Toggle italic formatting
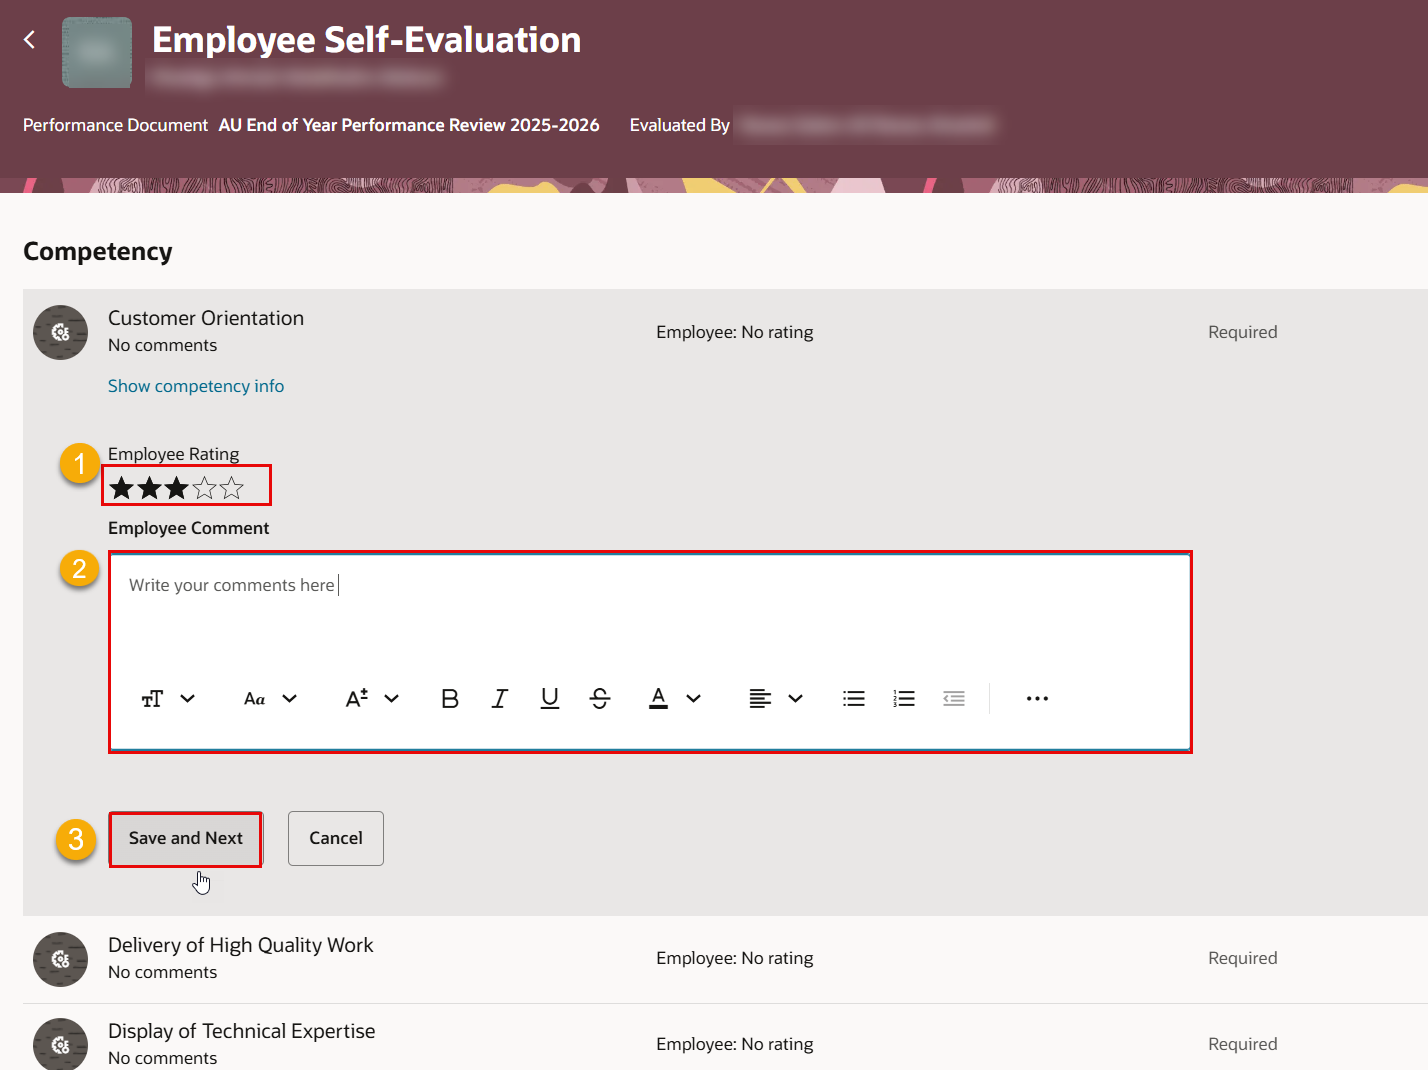The height and width of the screenshot is (1070, 1428). point(500,699)
